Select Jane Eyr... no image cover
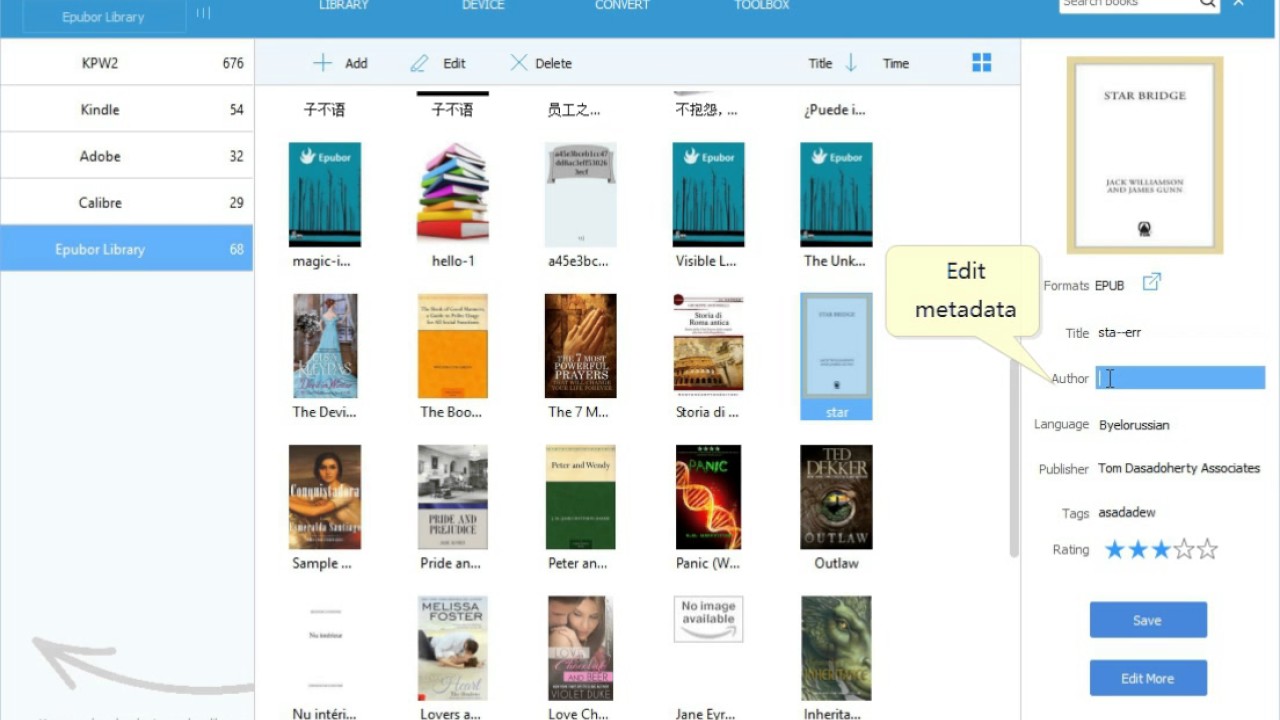 [709, 620]
